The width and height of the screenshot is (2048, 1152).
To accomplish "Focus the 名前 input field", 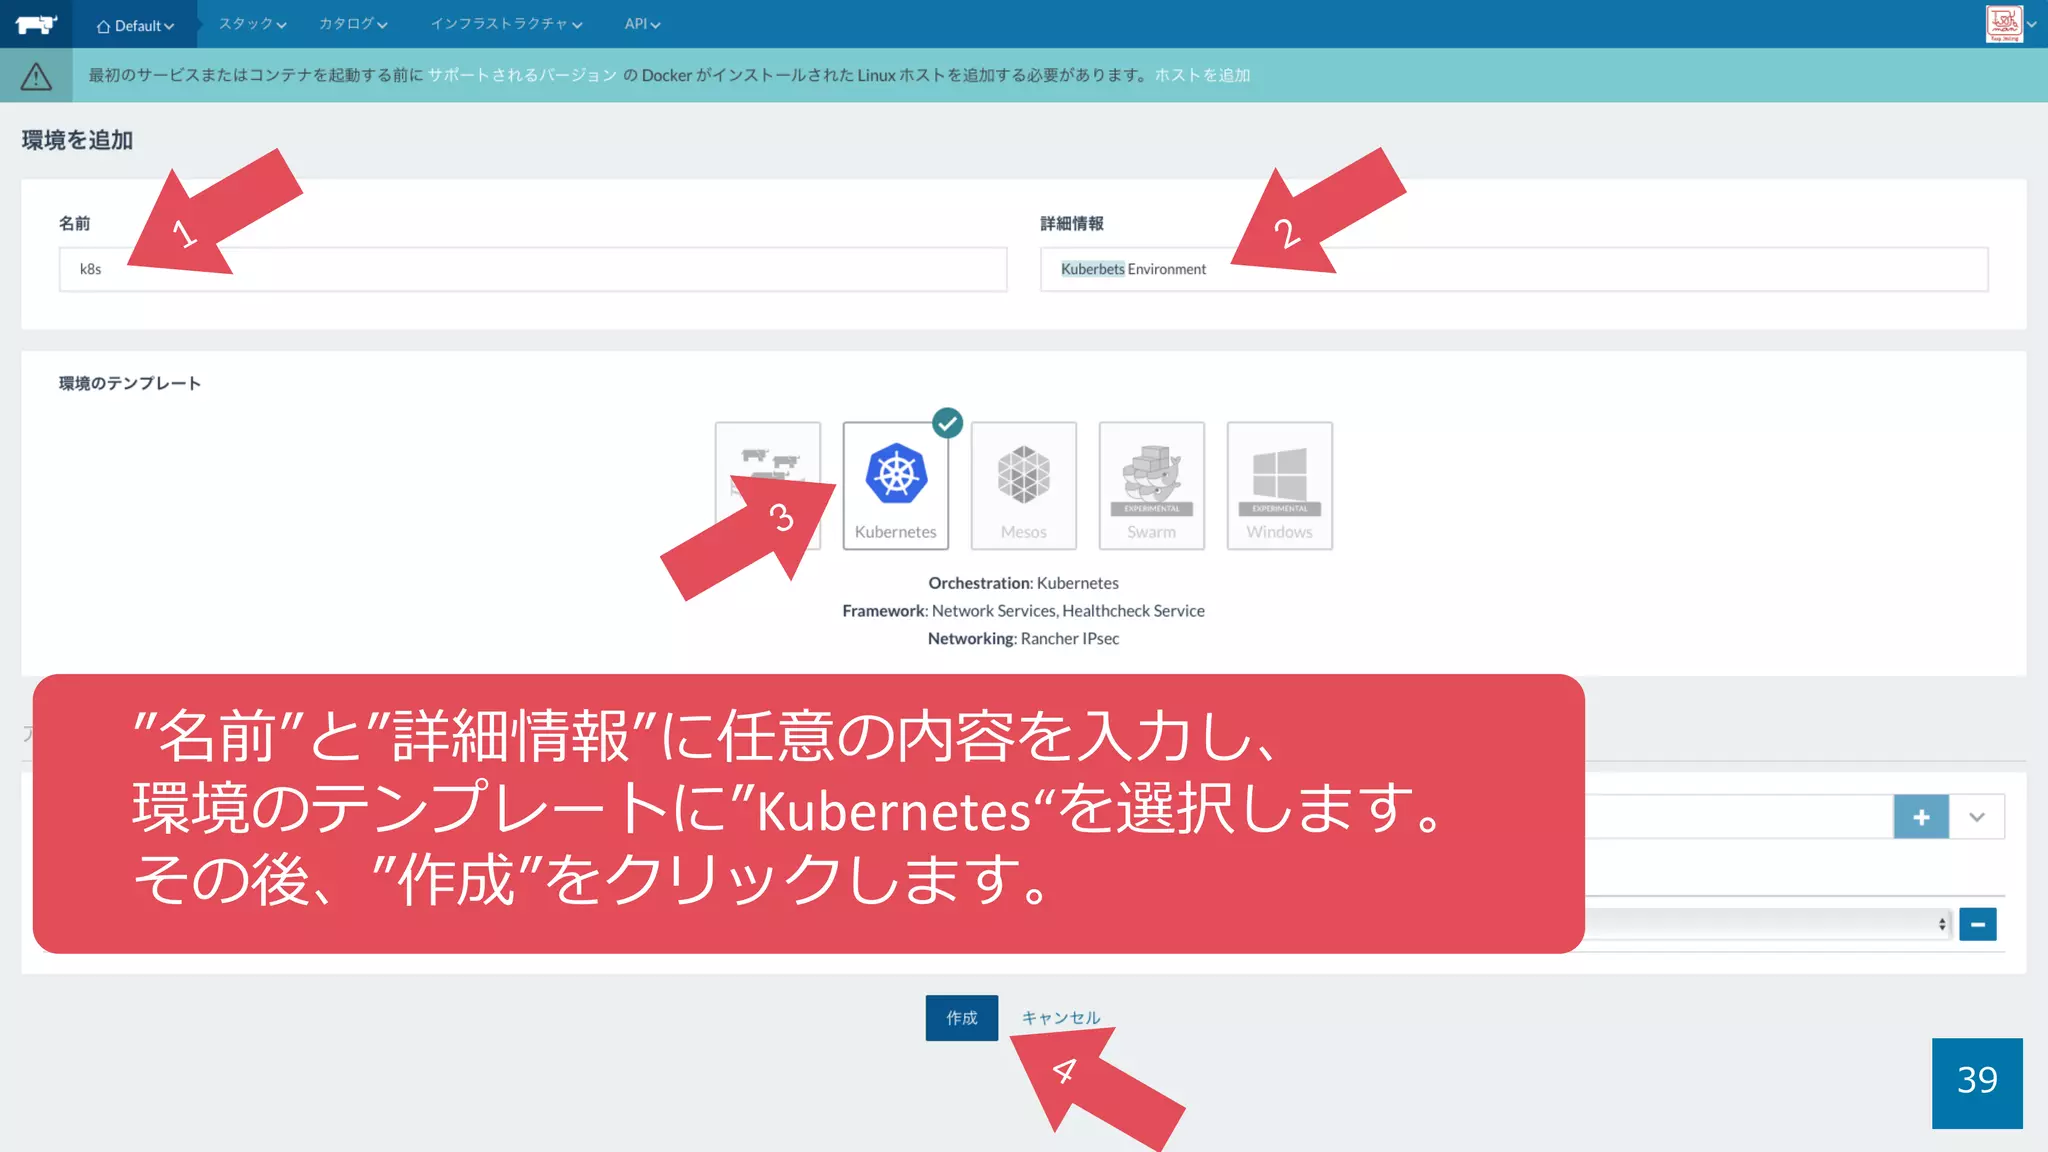I will click(533, 269).
